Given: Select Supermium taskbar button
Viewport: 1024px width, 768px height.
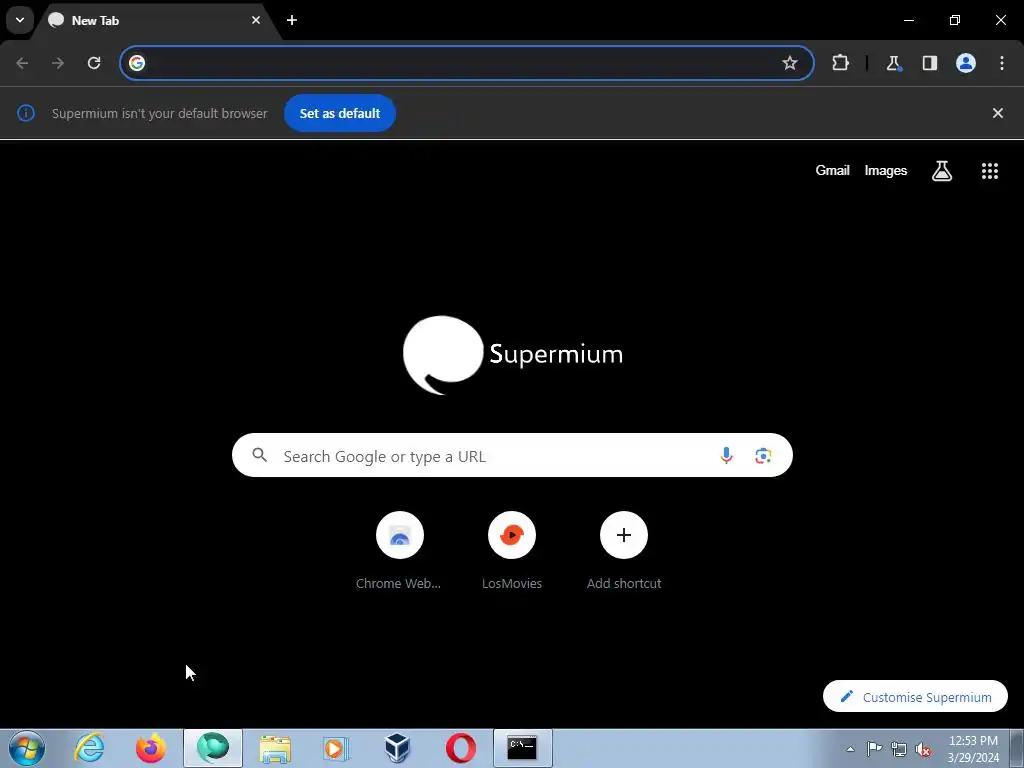Looking at the screenshot, I should [213, 748].
